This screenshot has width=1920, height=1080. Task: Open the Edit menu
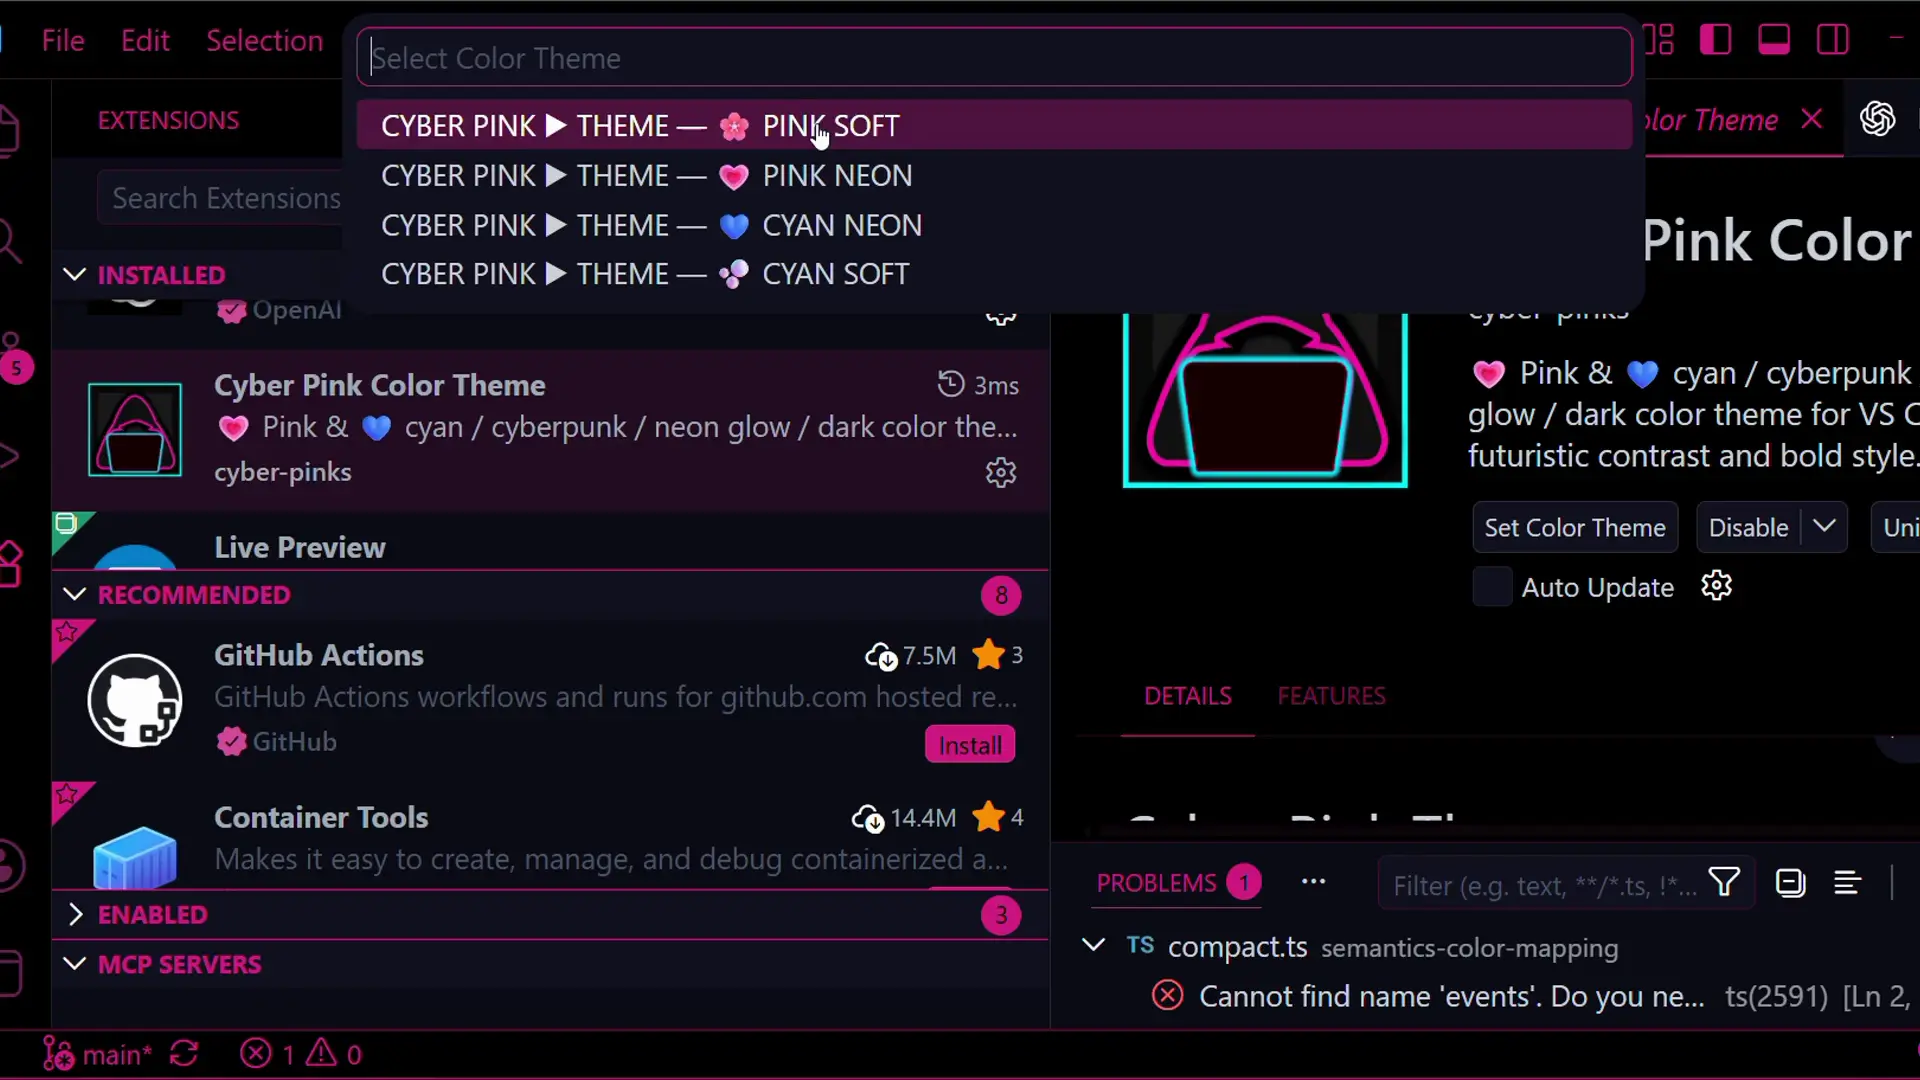click(x=145, y=41)
